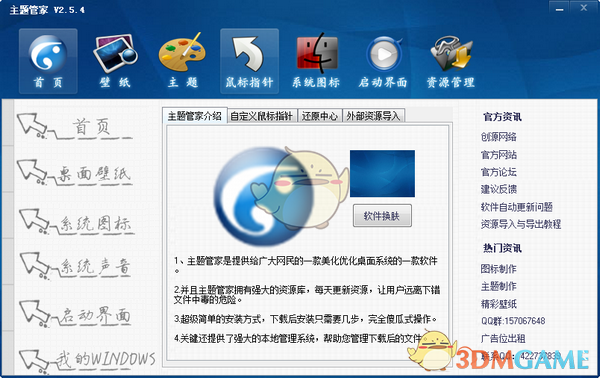Open the 启动界面 boot screen icon

tap(383, 61)
